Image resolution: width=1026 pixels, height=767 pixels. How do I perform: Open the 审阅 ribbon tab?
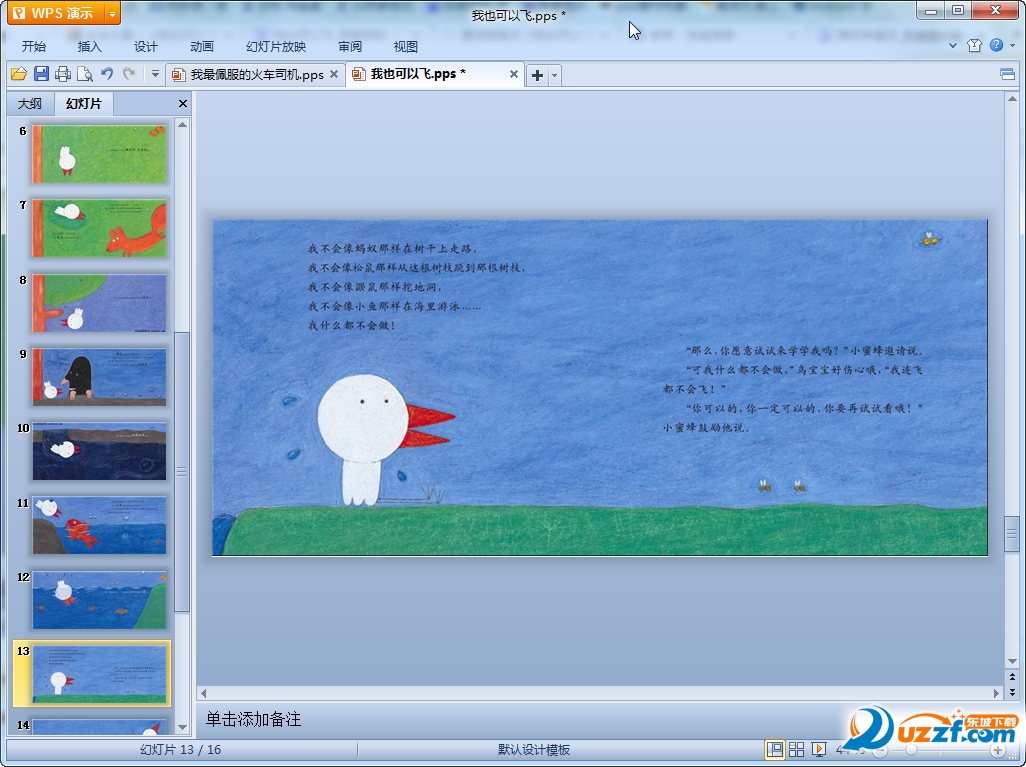(x=350, y=46)
